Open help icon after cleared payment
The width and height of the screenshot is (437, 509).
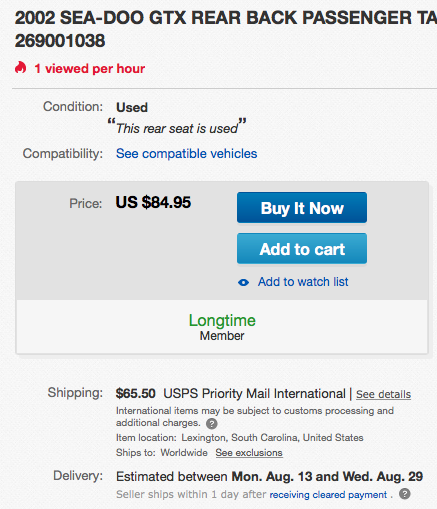[405, 494]
